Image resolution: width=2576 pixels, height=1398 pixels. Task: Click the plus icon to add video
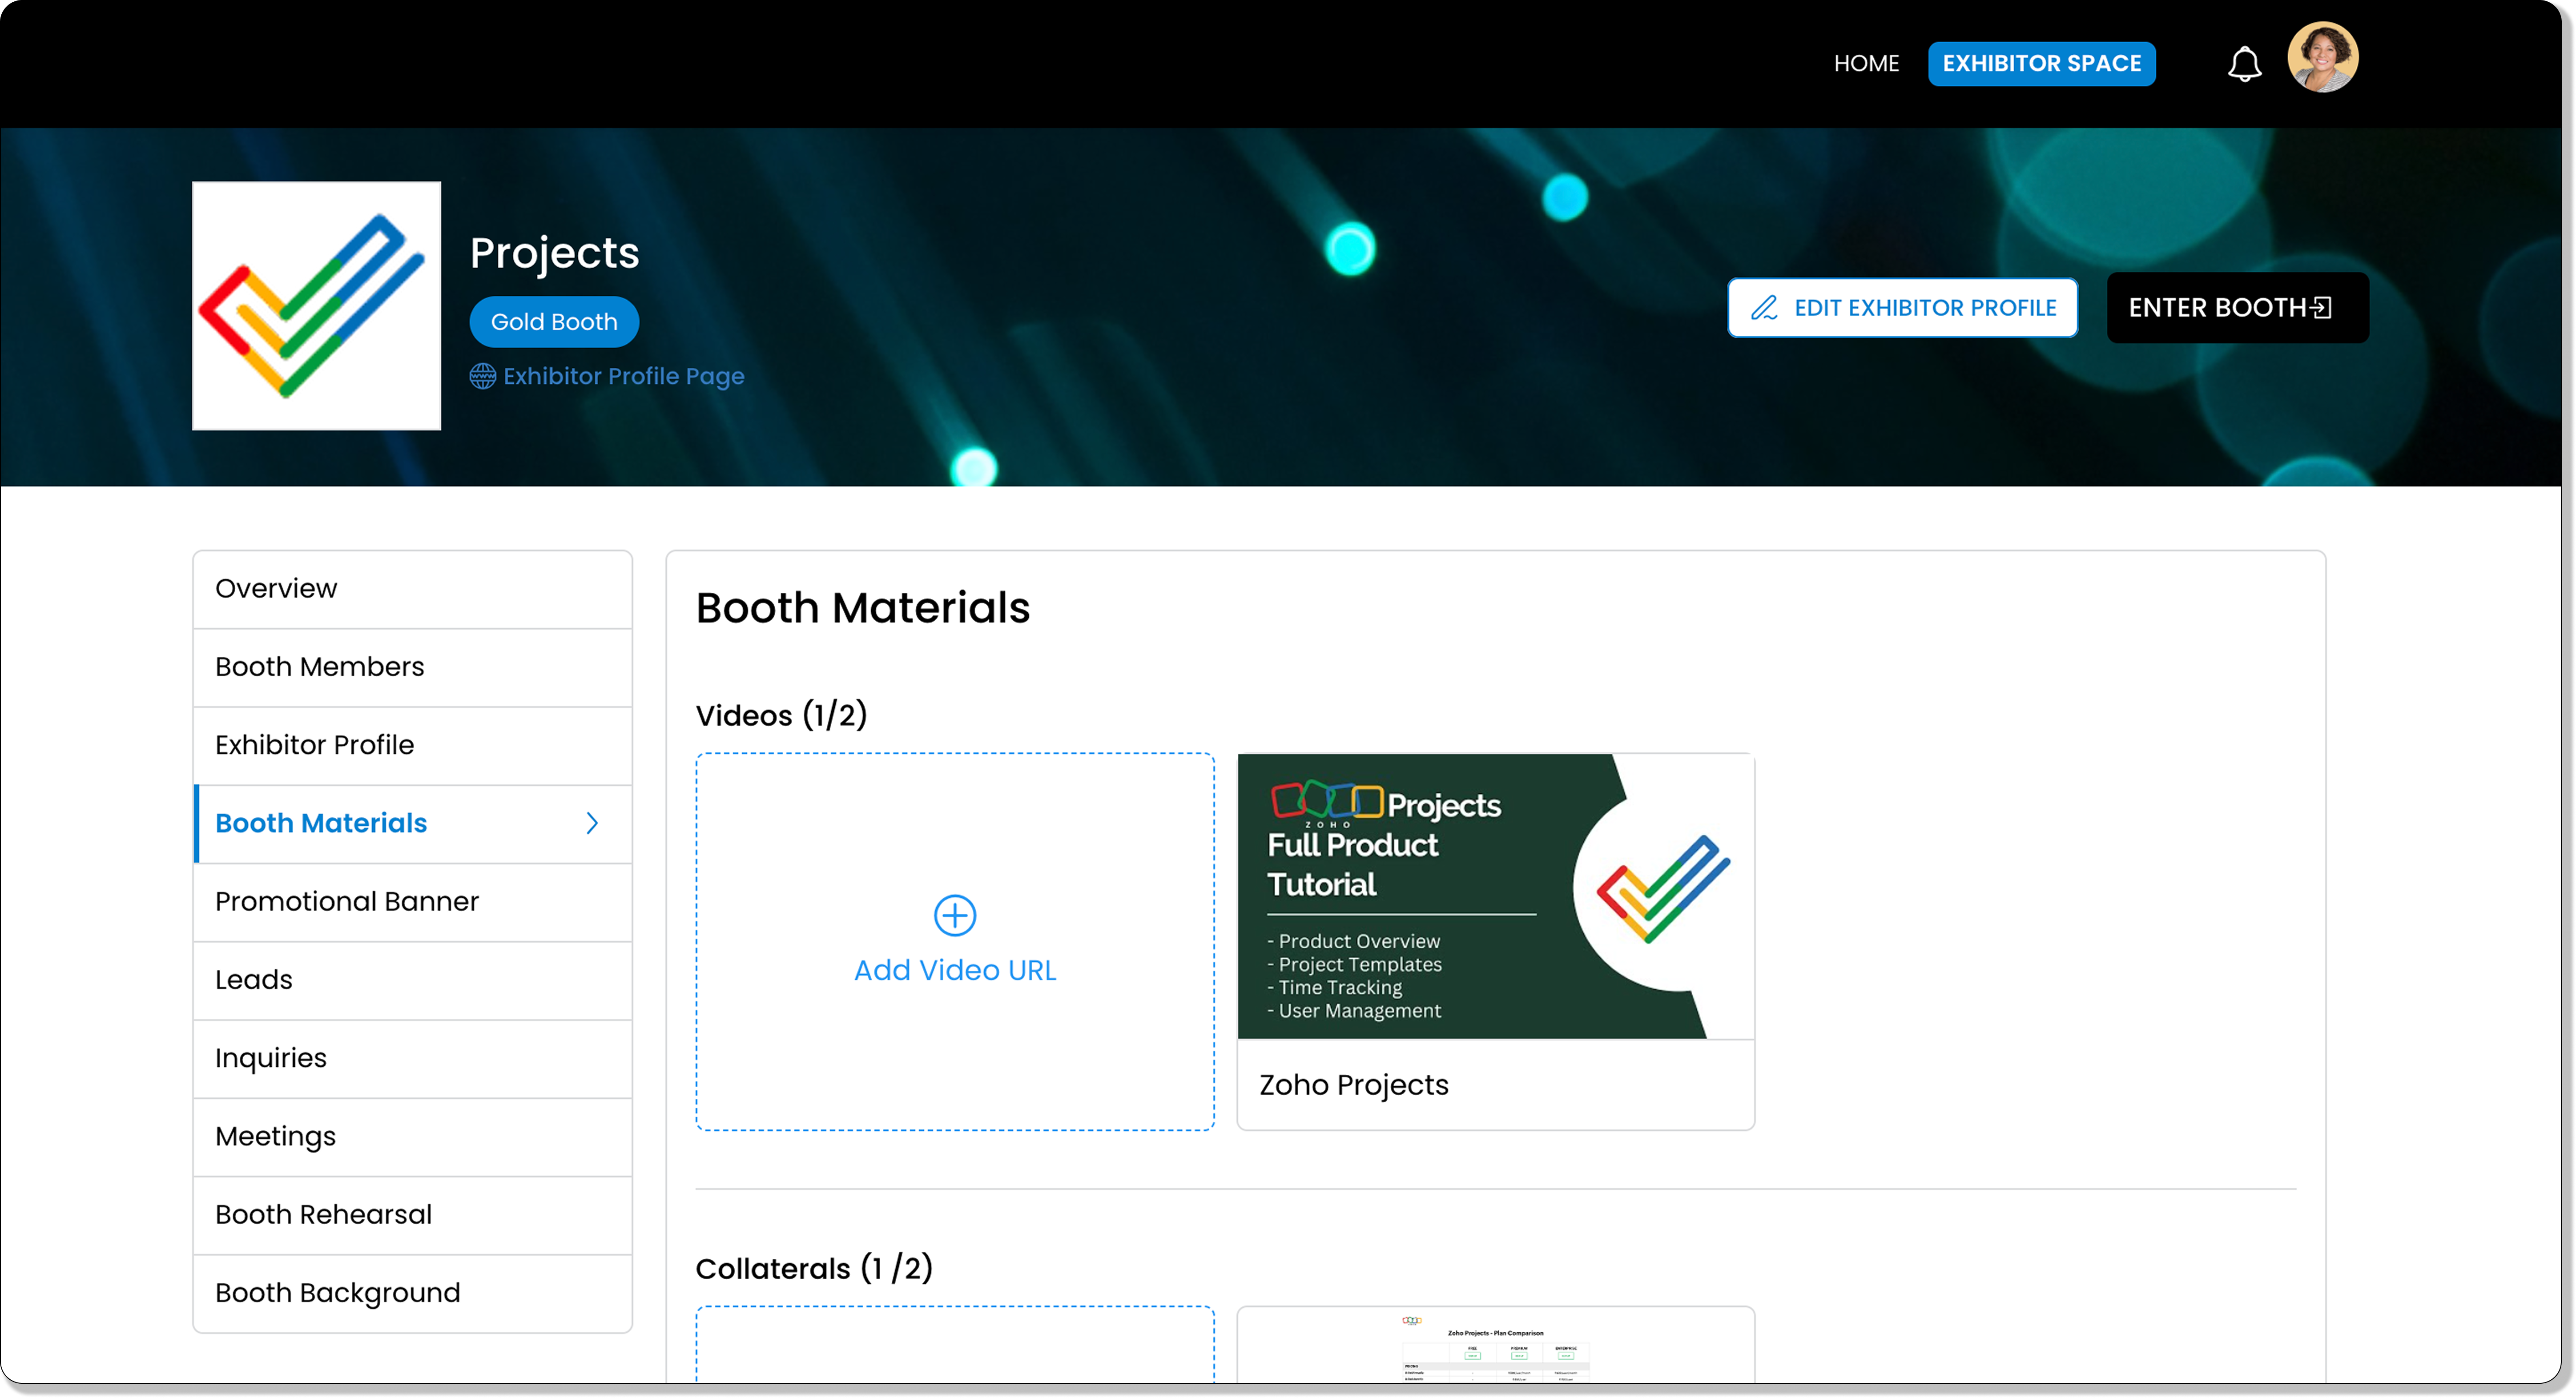(x=954, y=915)
